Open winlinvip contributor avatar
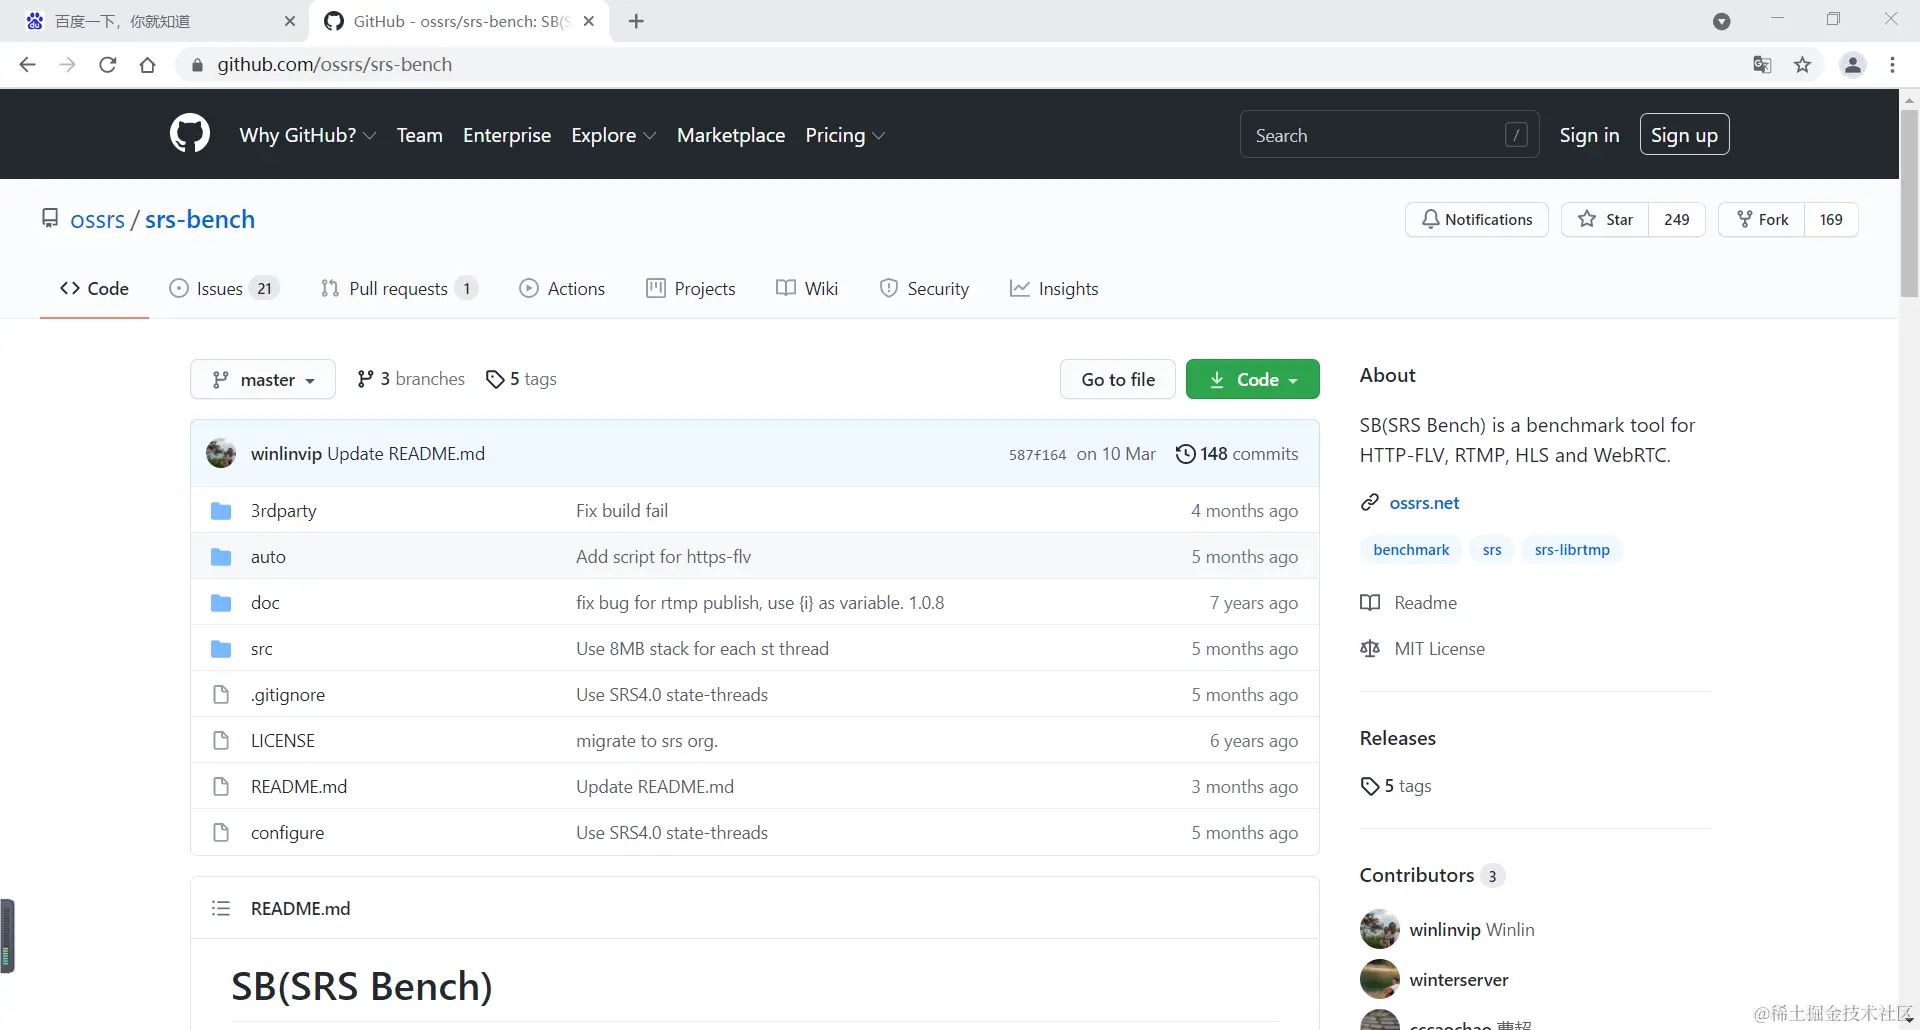The width and height of the screenshot is (1920, 1030). [x=1379, y=929]
